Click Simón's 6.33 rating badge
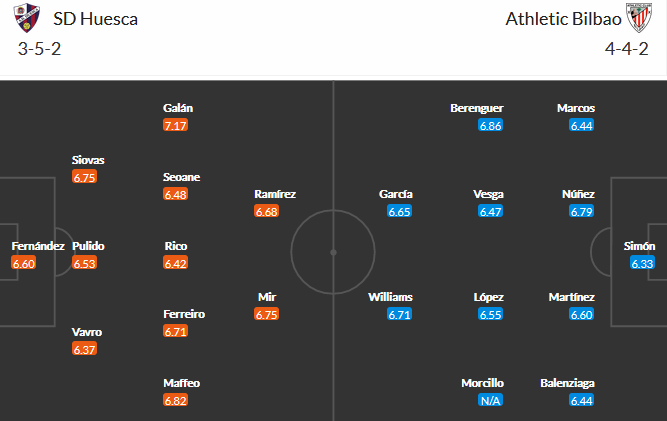The width and height of the screenshot is (667, 421). click(642, 263)
